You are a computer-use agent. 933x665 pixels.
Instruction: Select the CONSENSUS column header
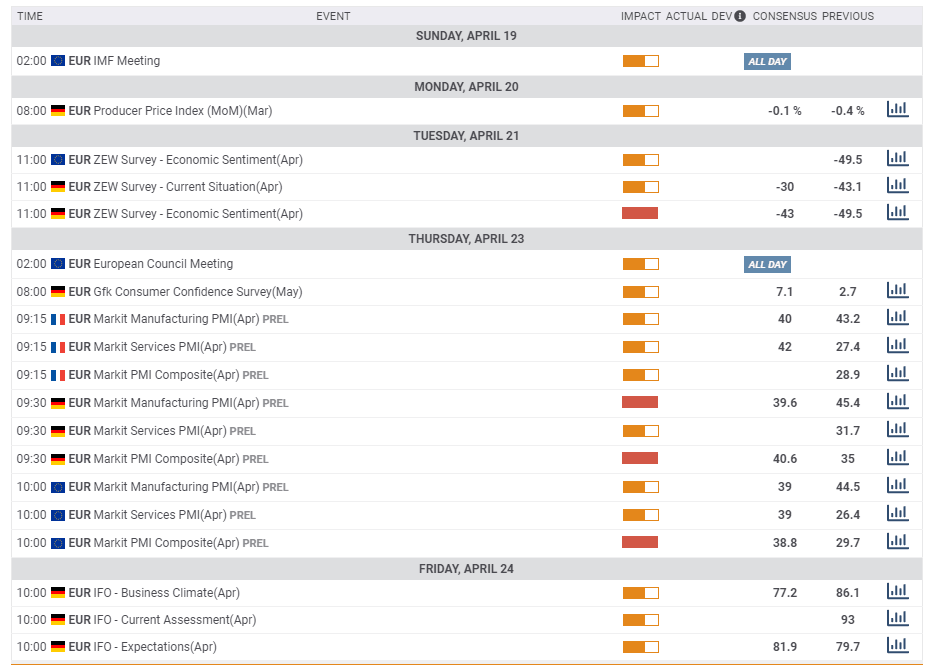click(784, 16)
